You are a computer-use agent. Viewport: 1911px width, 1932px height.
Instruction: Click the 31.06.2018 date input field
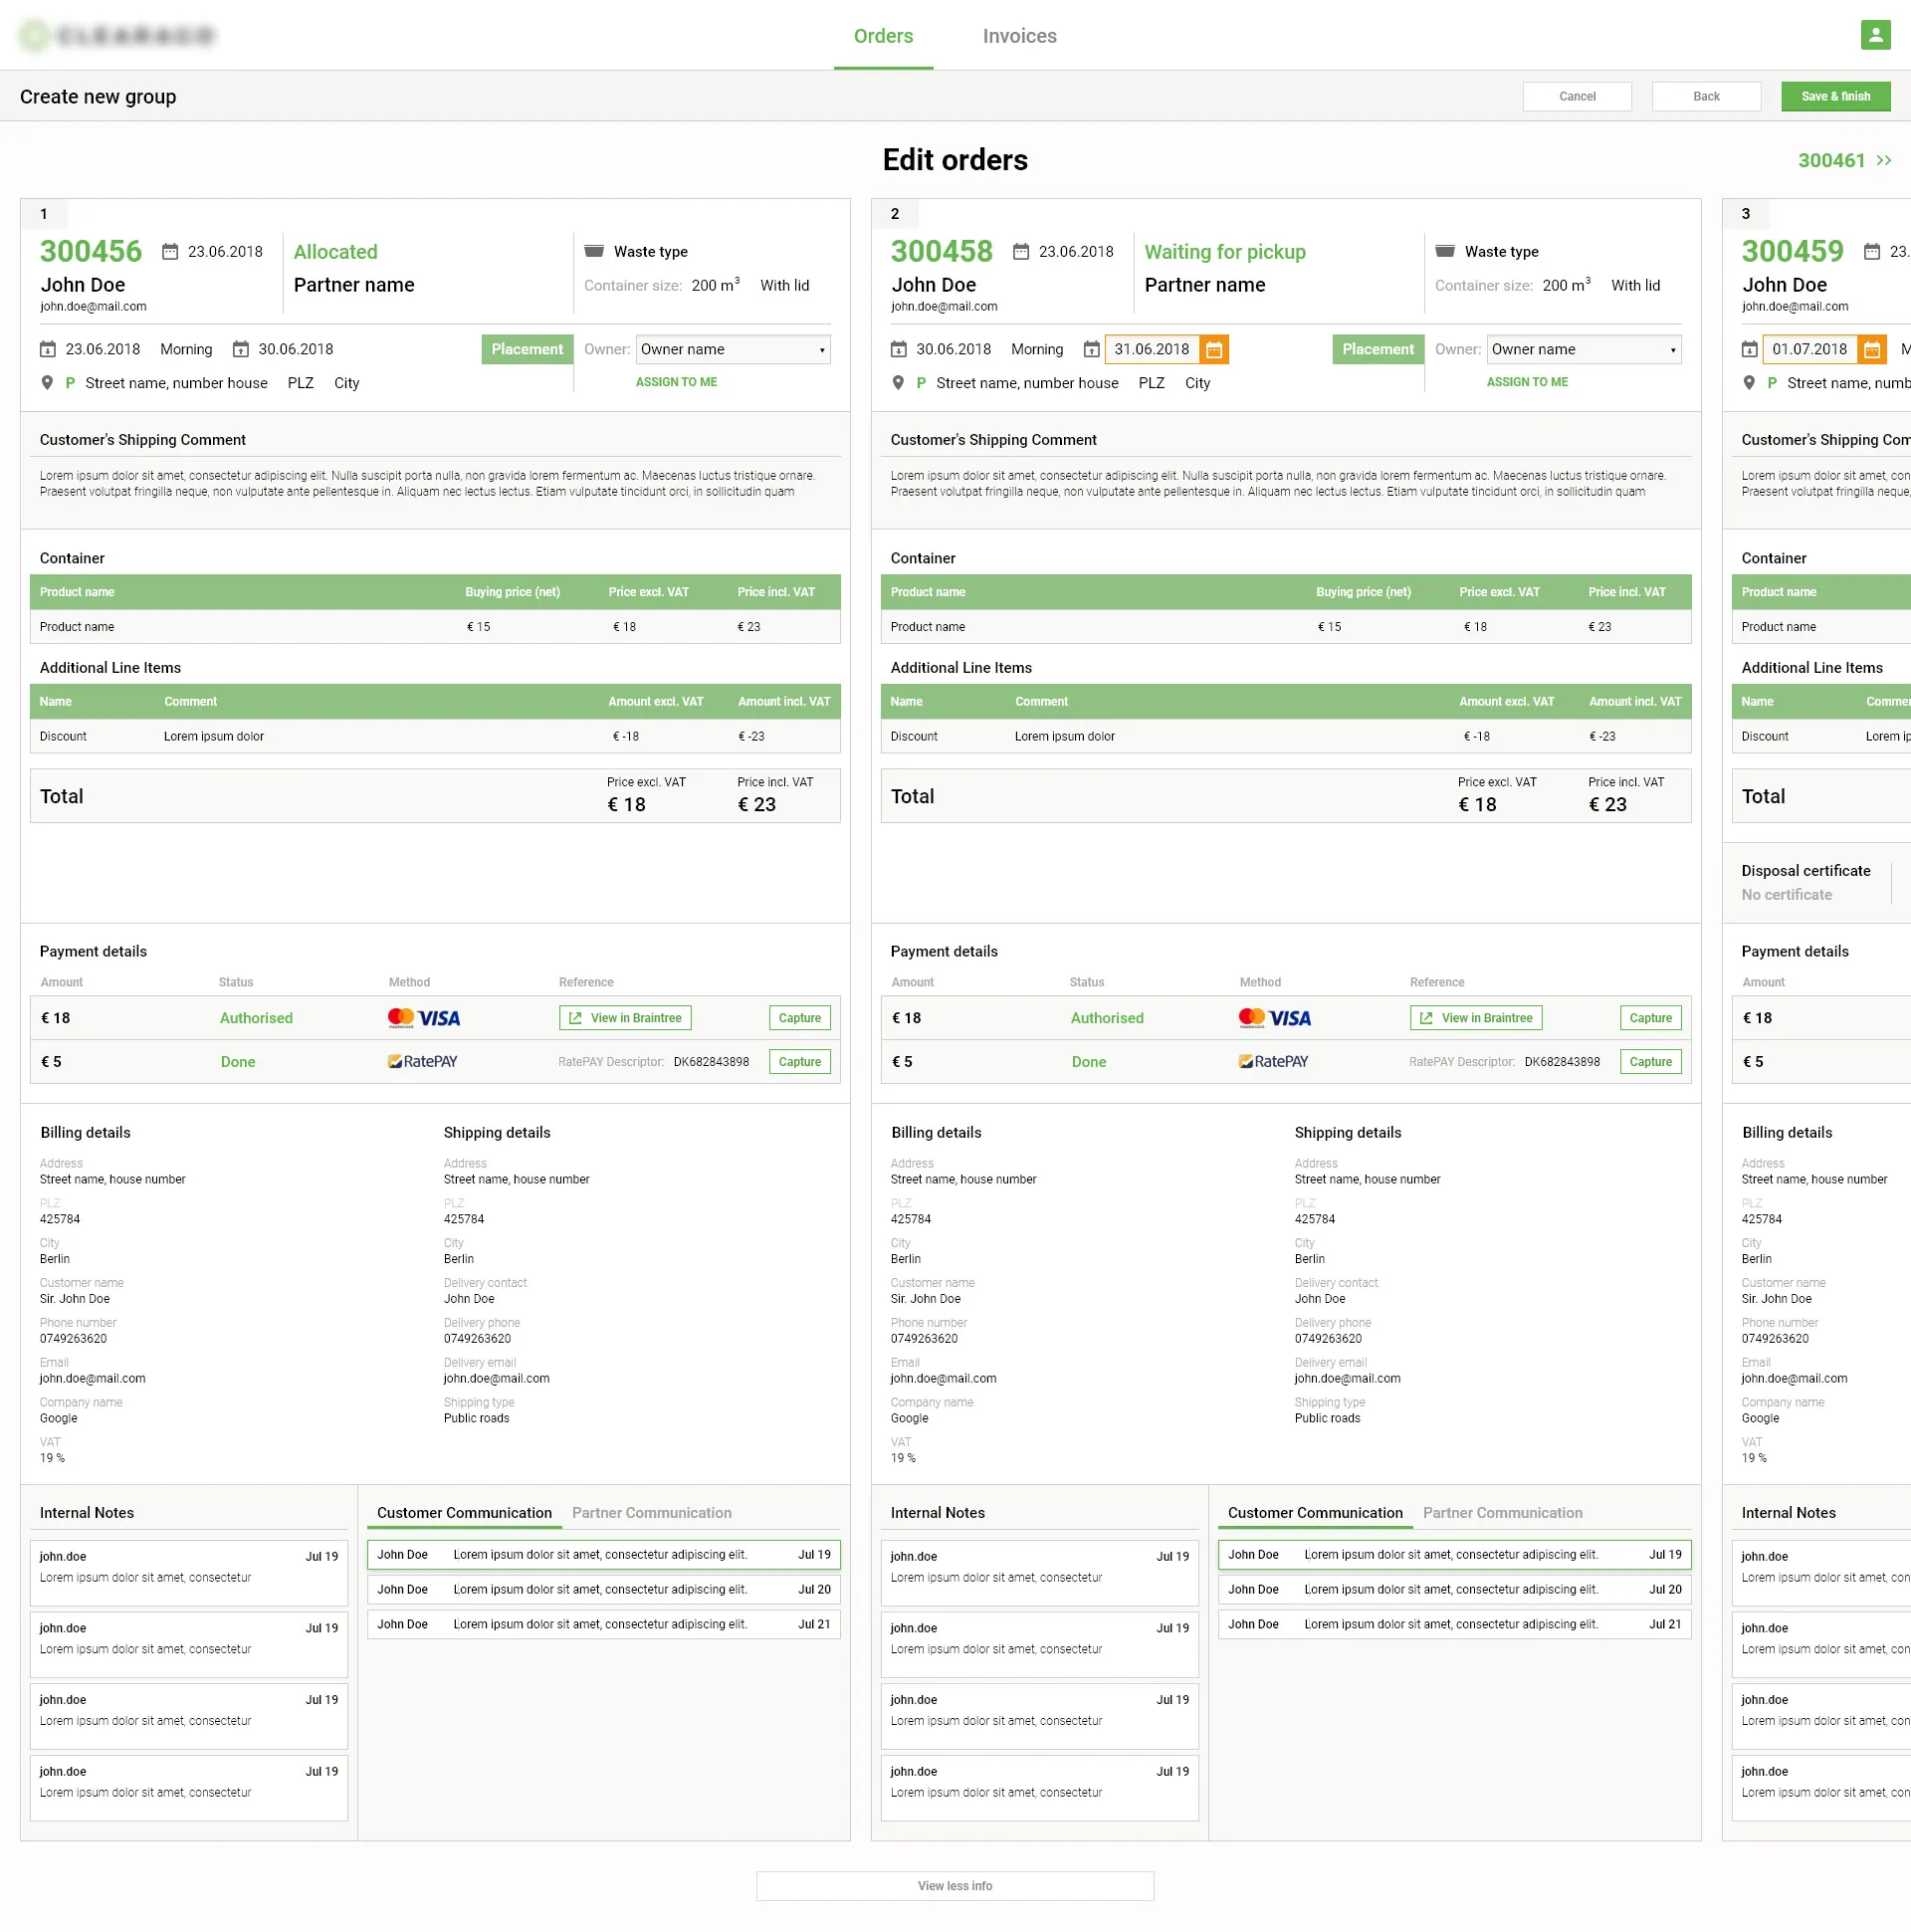coord(1151,349)
